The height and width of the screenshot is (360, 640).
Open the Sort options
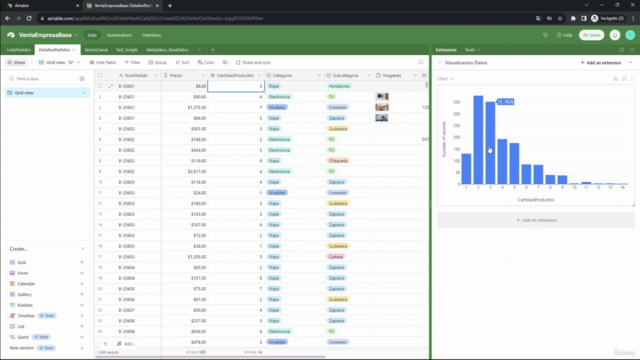tap(182, 62)
